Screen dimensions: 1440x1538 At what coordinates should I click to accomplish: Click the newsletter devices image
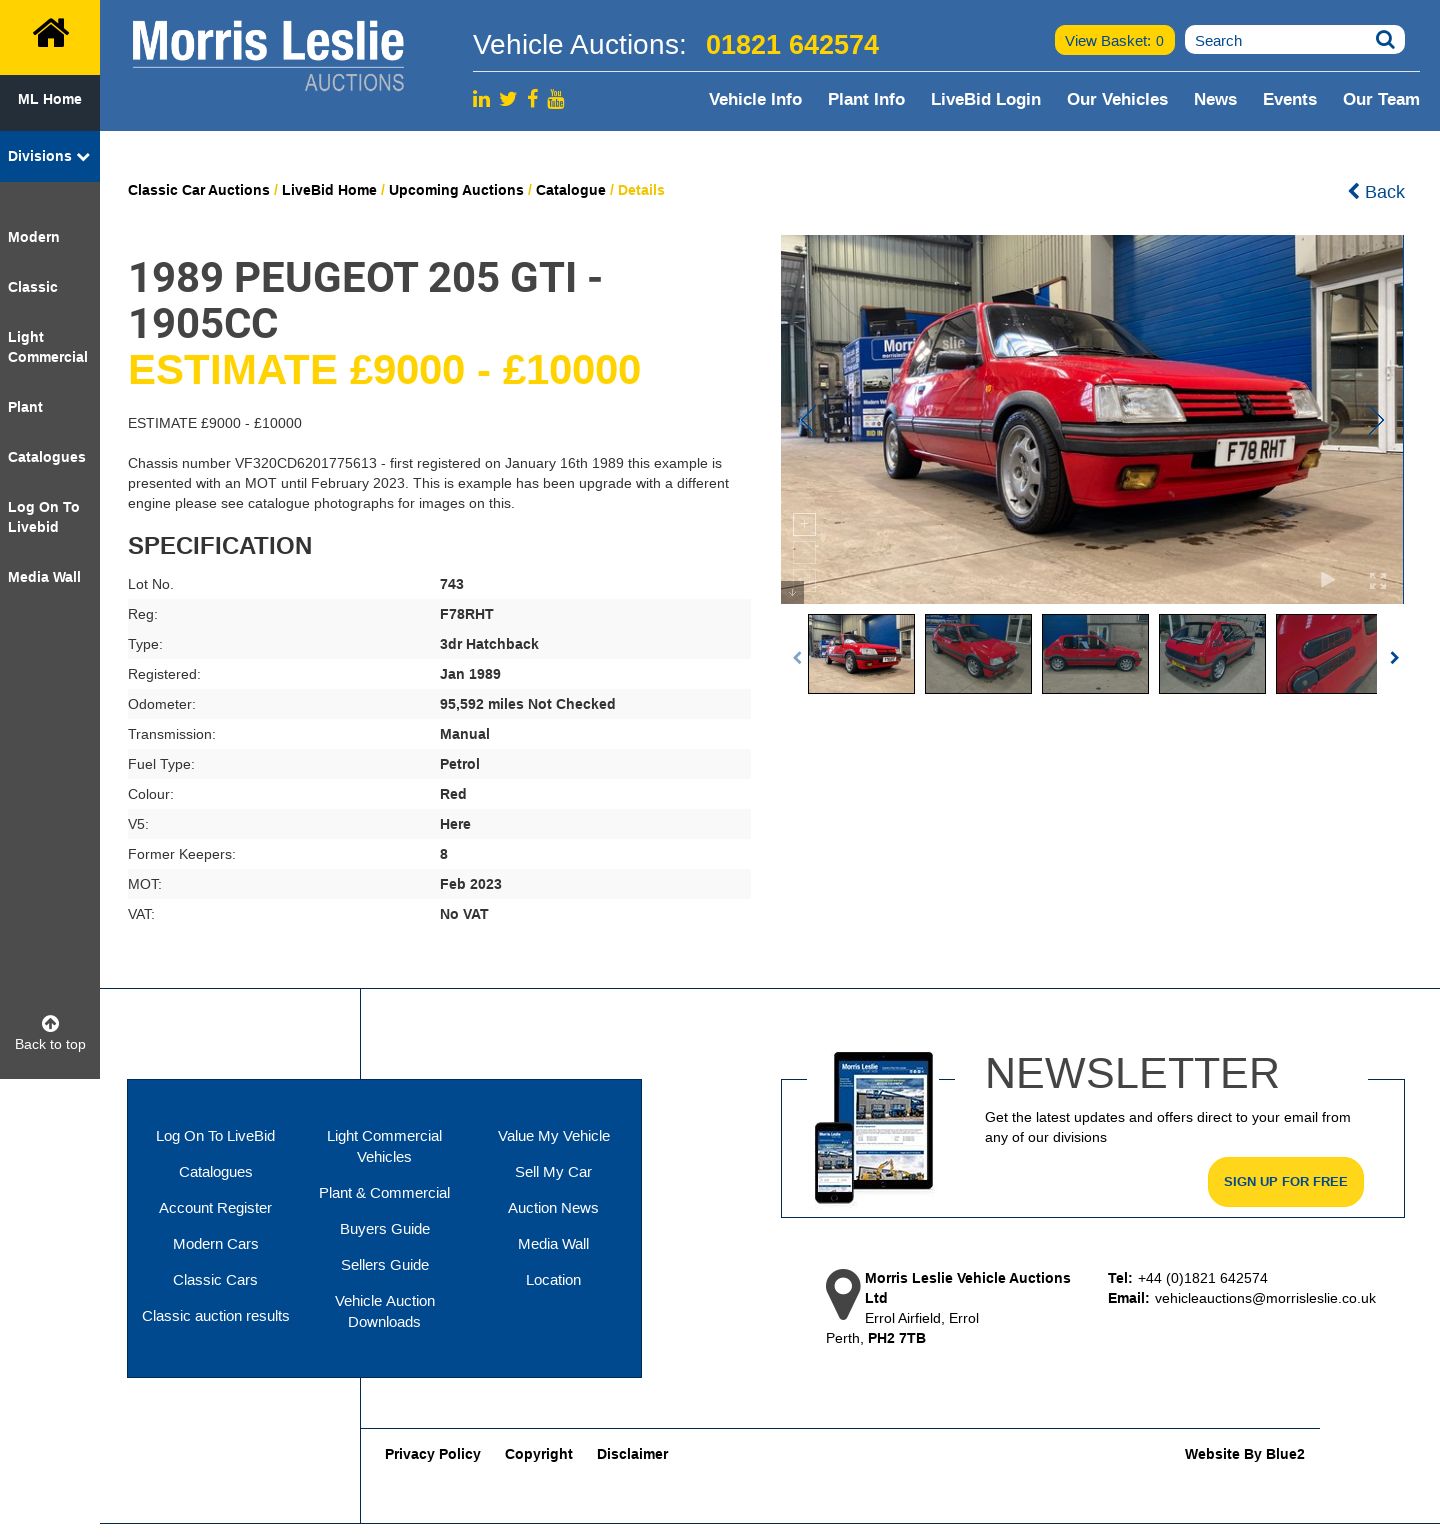coord(875,1127)
